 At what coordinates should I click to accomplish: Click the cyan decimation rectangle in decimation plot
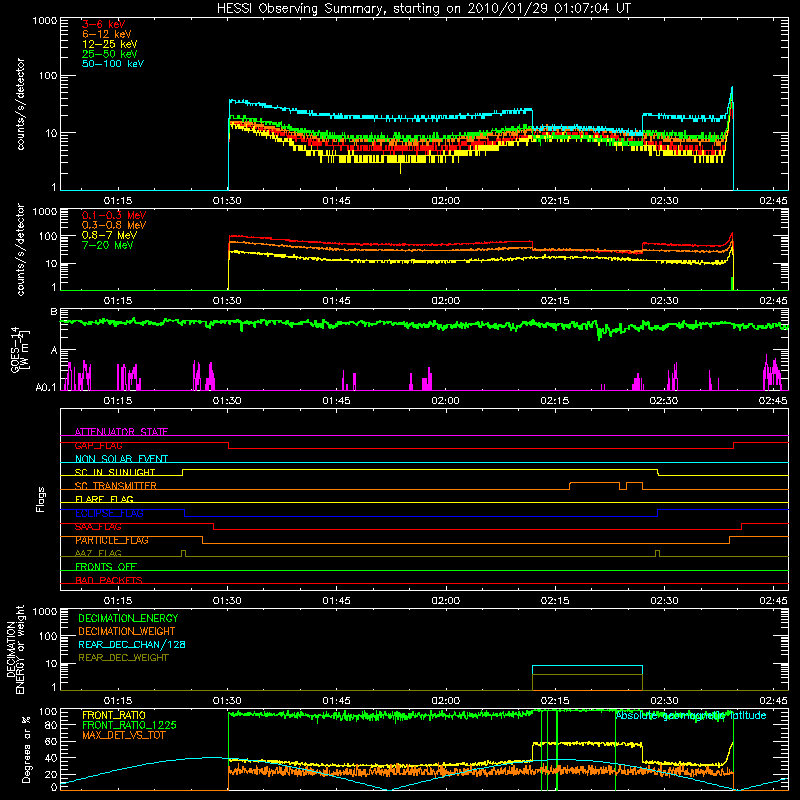pyautogui.click(x=587, y=678)
